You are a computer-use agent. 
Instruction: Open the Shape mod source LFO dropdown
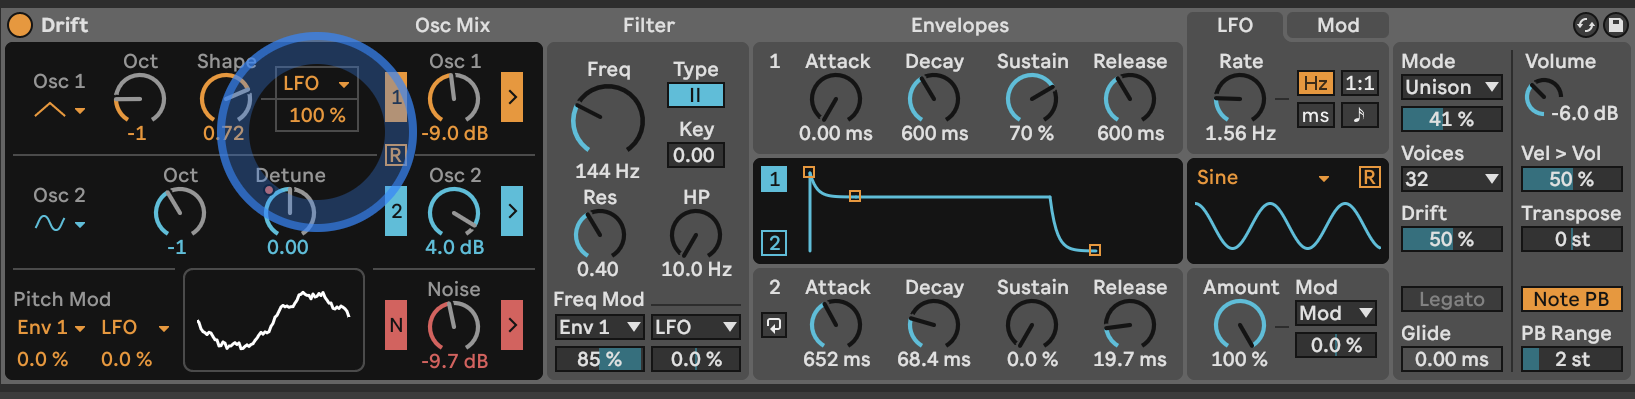pos(316,84)
